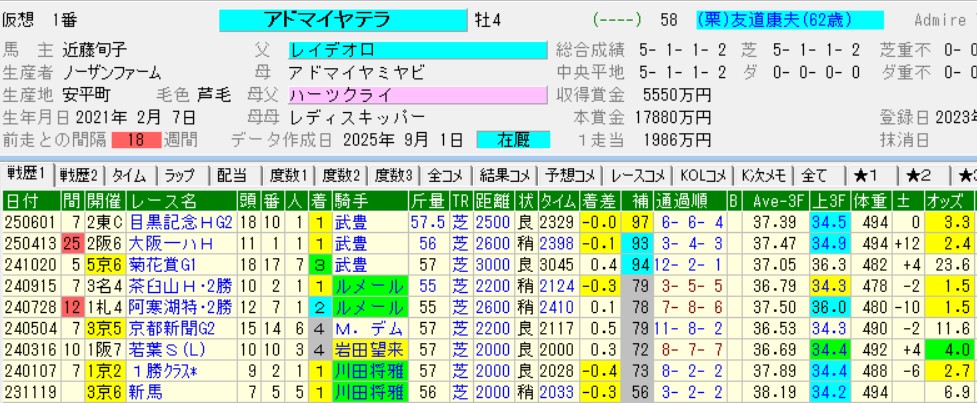The image size is (977, 403).
Task: Open the 結果コメ tab
Action: click(x=505, y=175)
